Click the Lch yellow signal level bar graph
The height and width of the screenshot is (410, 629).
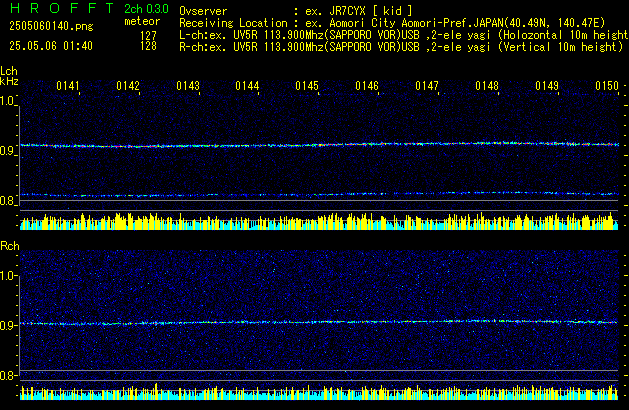coord(319,221)
